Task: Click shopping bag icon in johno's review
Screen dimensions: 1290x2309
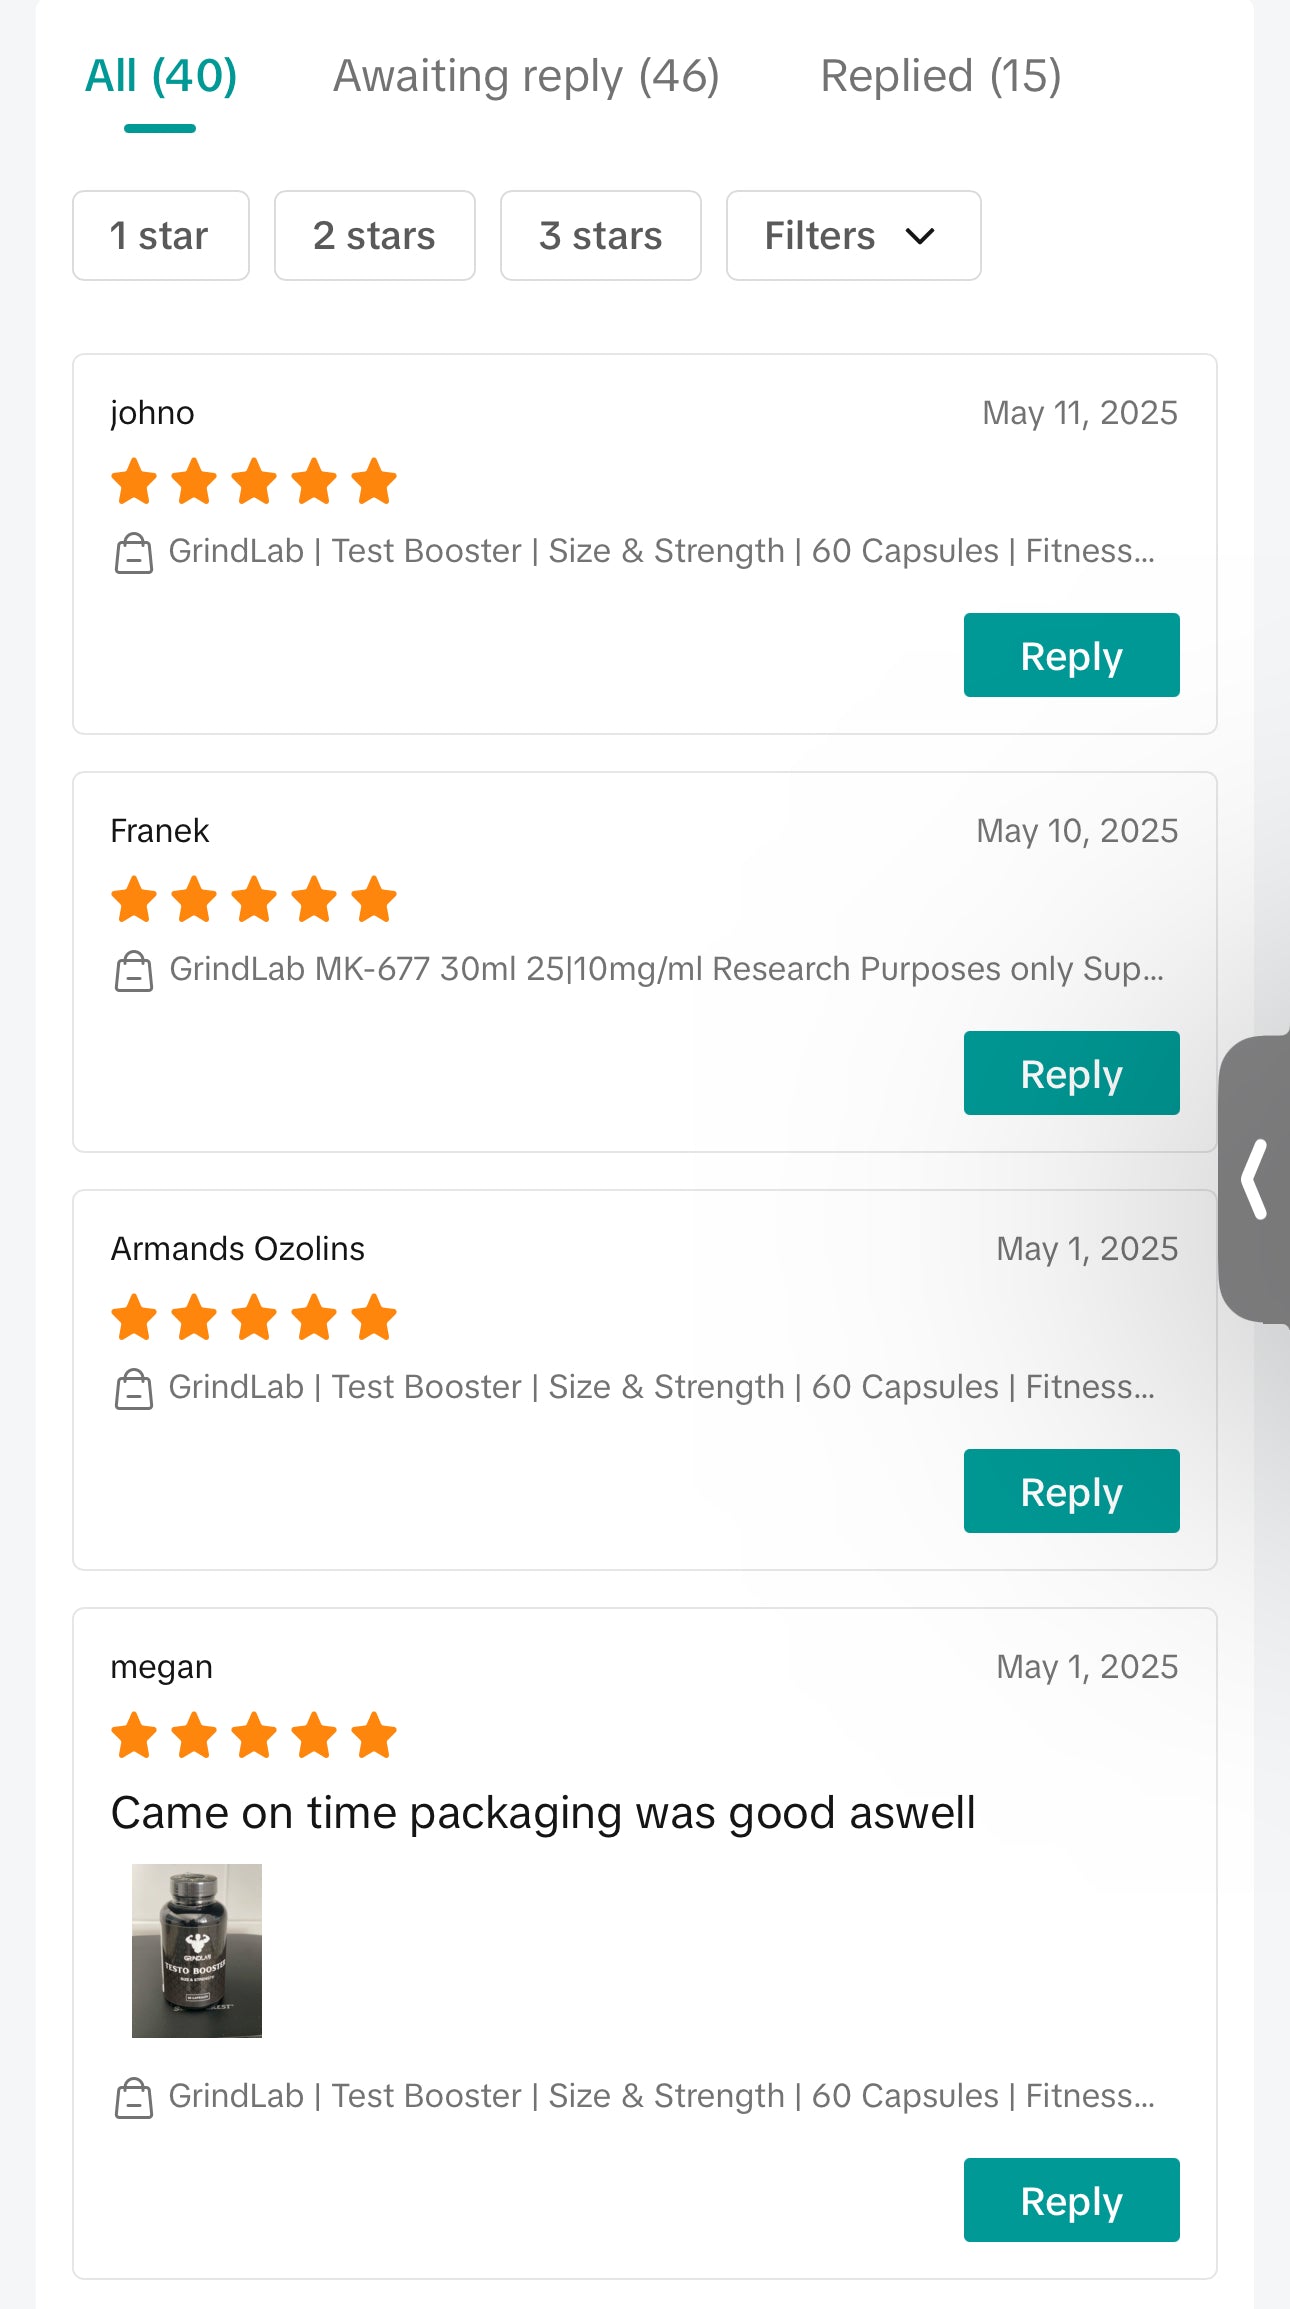Action: pyautogui.click(x=134, y=553)
